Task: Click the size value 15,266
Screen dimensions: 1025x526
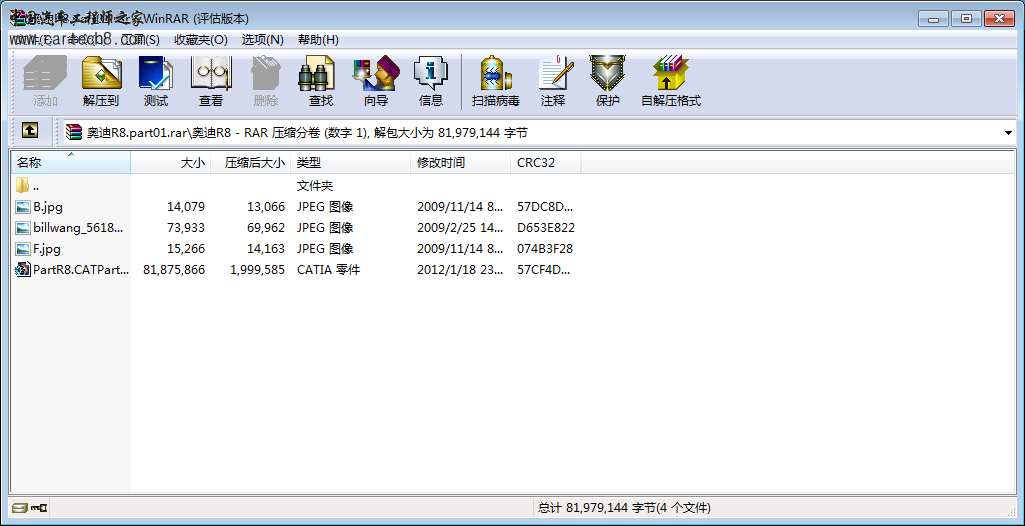Action: pyautogui.click(x=186, y=249)
